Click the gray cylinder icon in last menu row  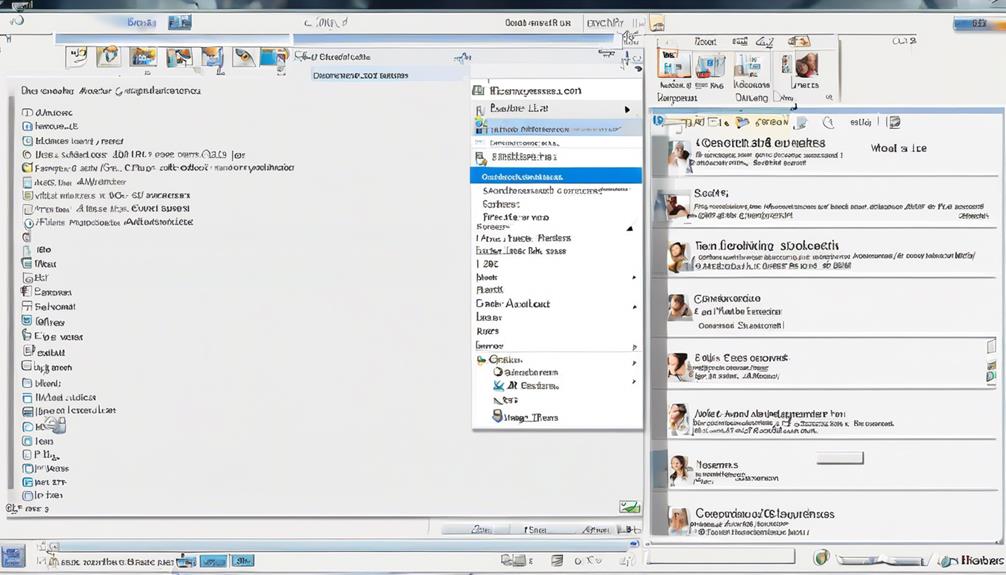(497, 416)
